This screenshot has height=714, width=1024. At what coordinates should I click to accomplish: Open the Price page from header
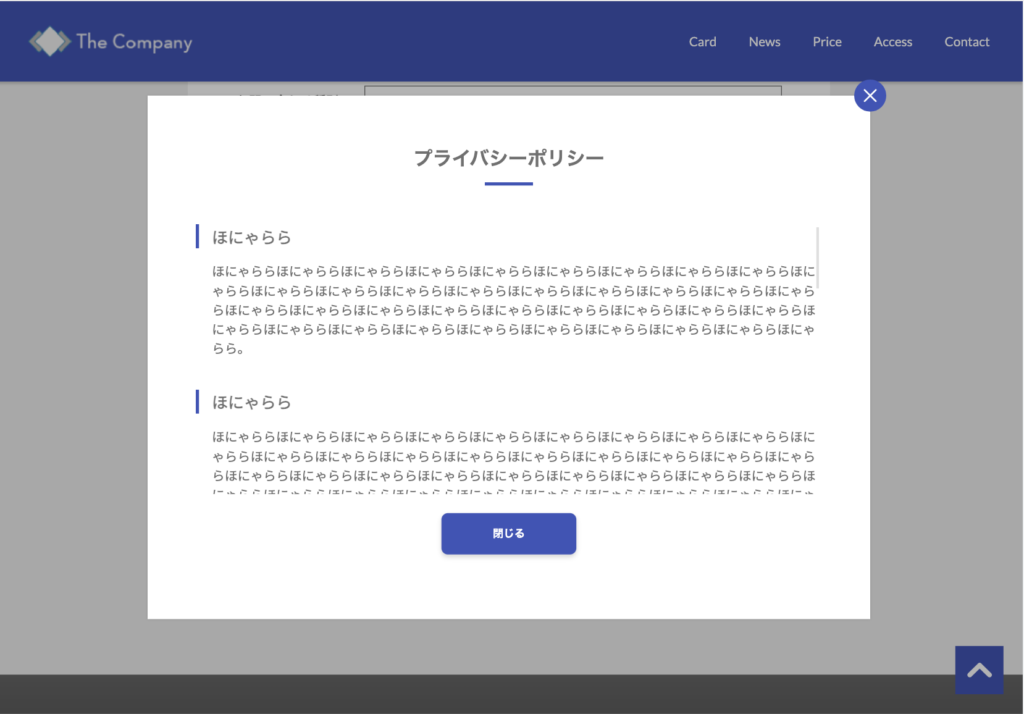[x=826, y=42]
